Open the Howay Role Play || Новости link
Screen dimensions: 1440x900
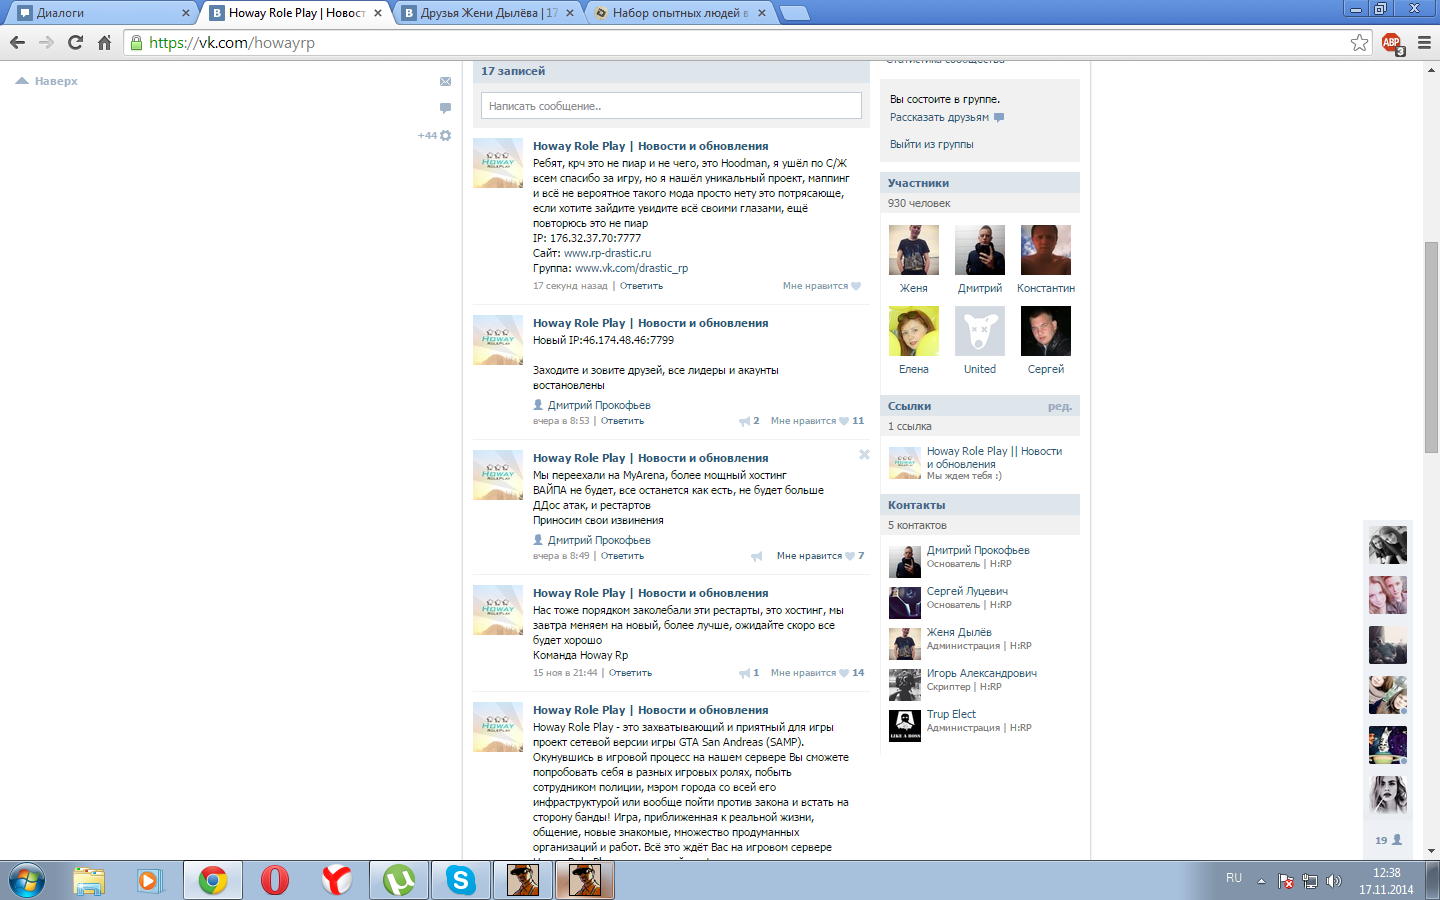994,457
